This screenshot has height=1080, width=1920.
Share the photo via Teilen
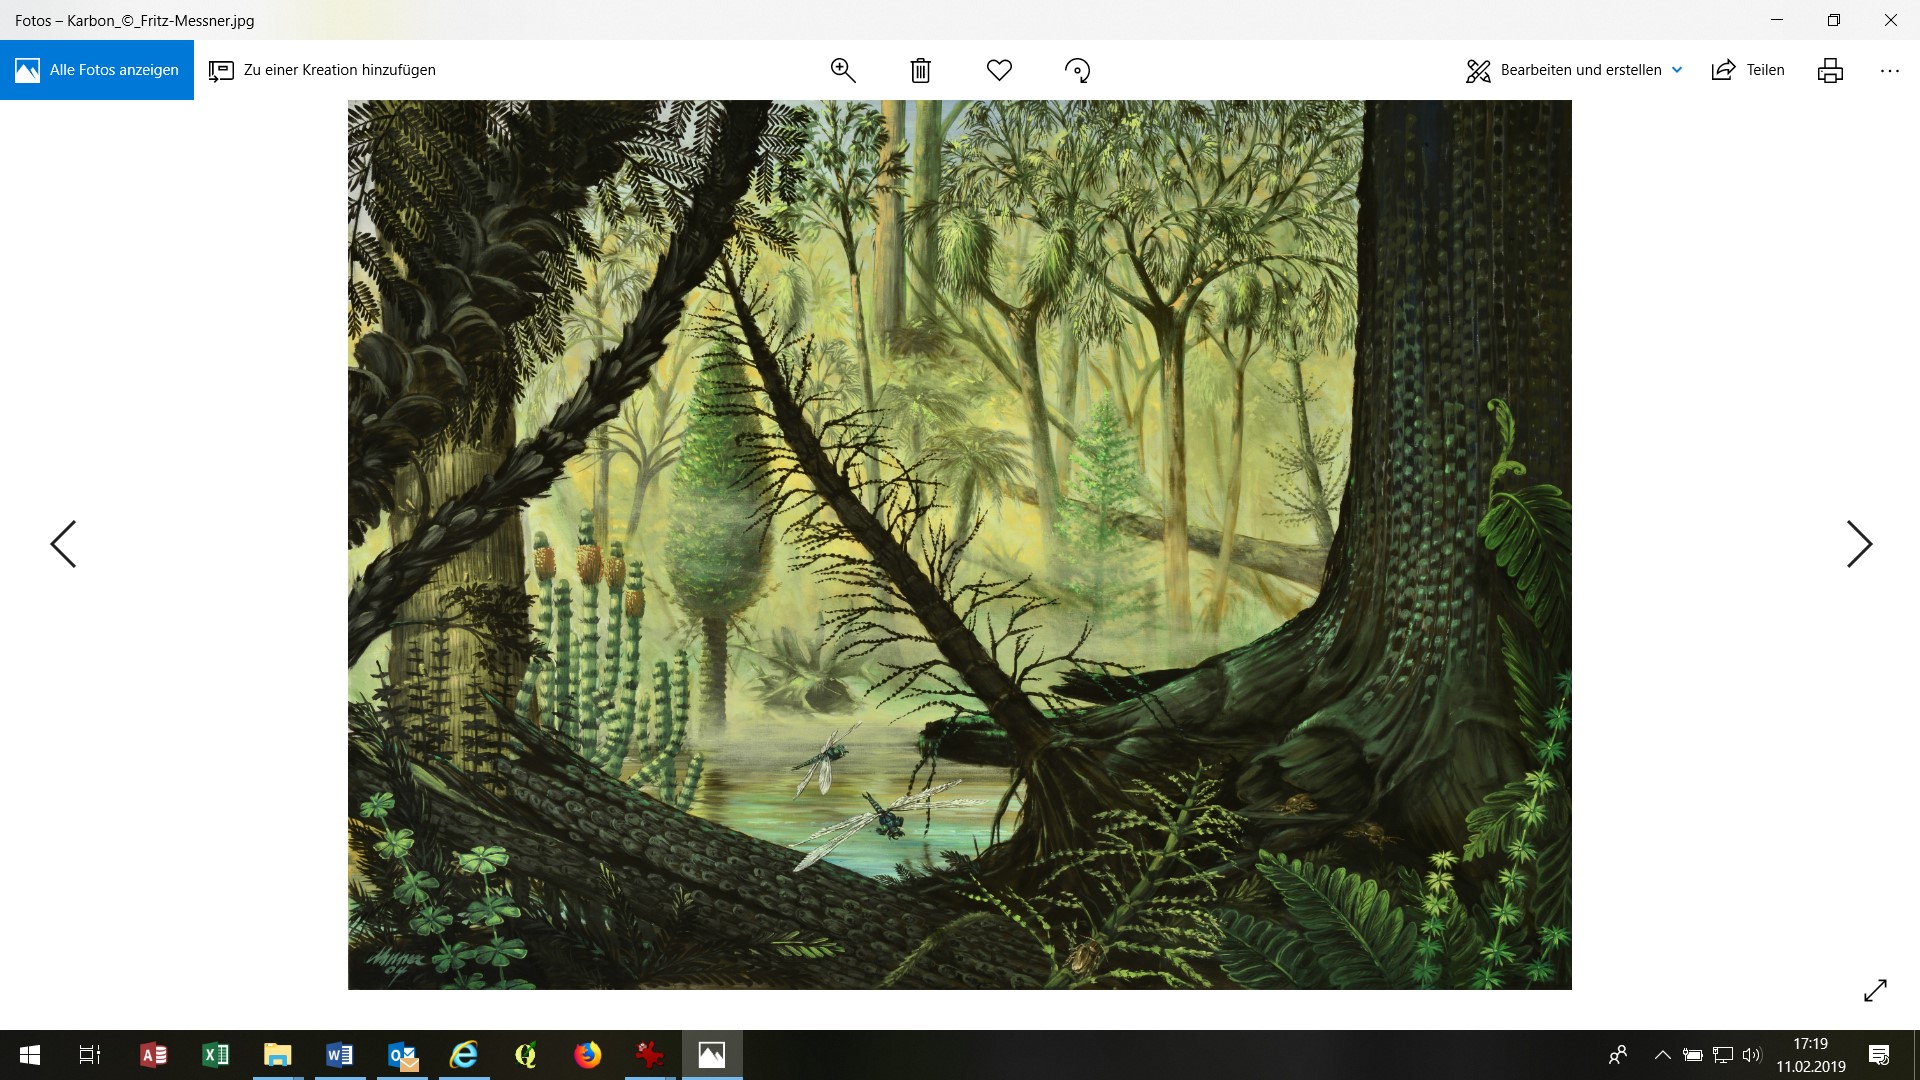tap(1748, 70)
